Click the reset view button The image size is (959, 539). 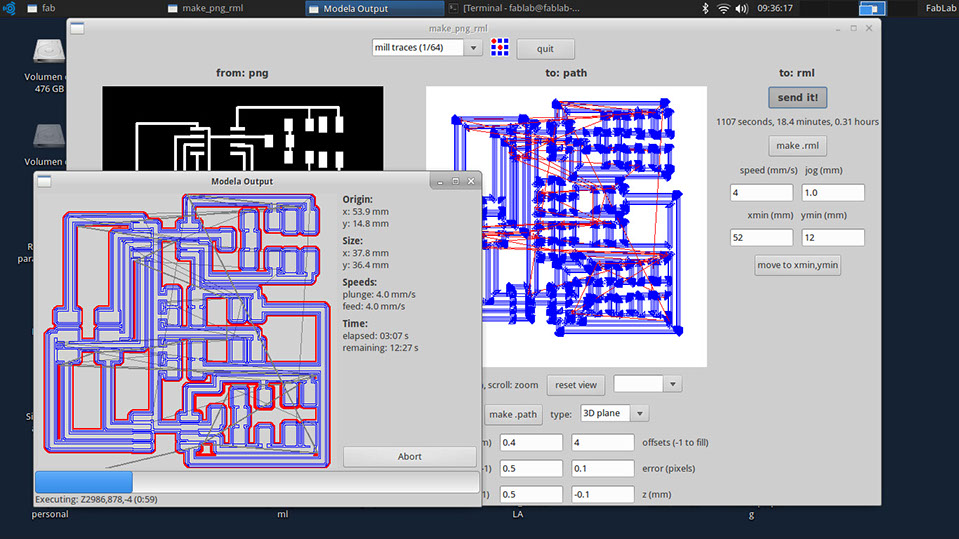point(576,385)
